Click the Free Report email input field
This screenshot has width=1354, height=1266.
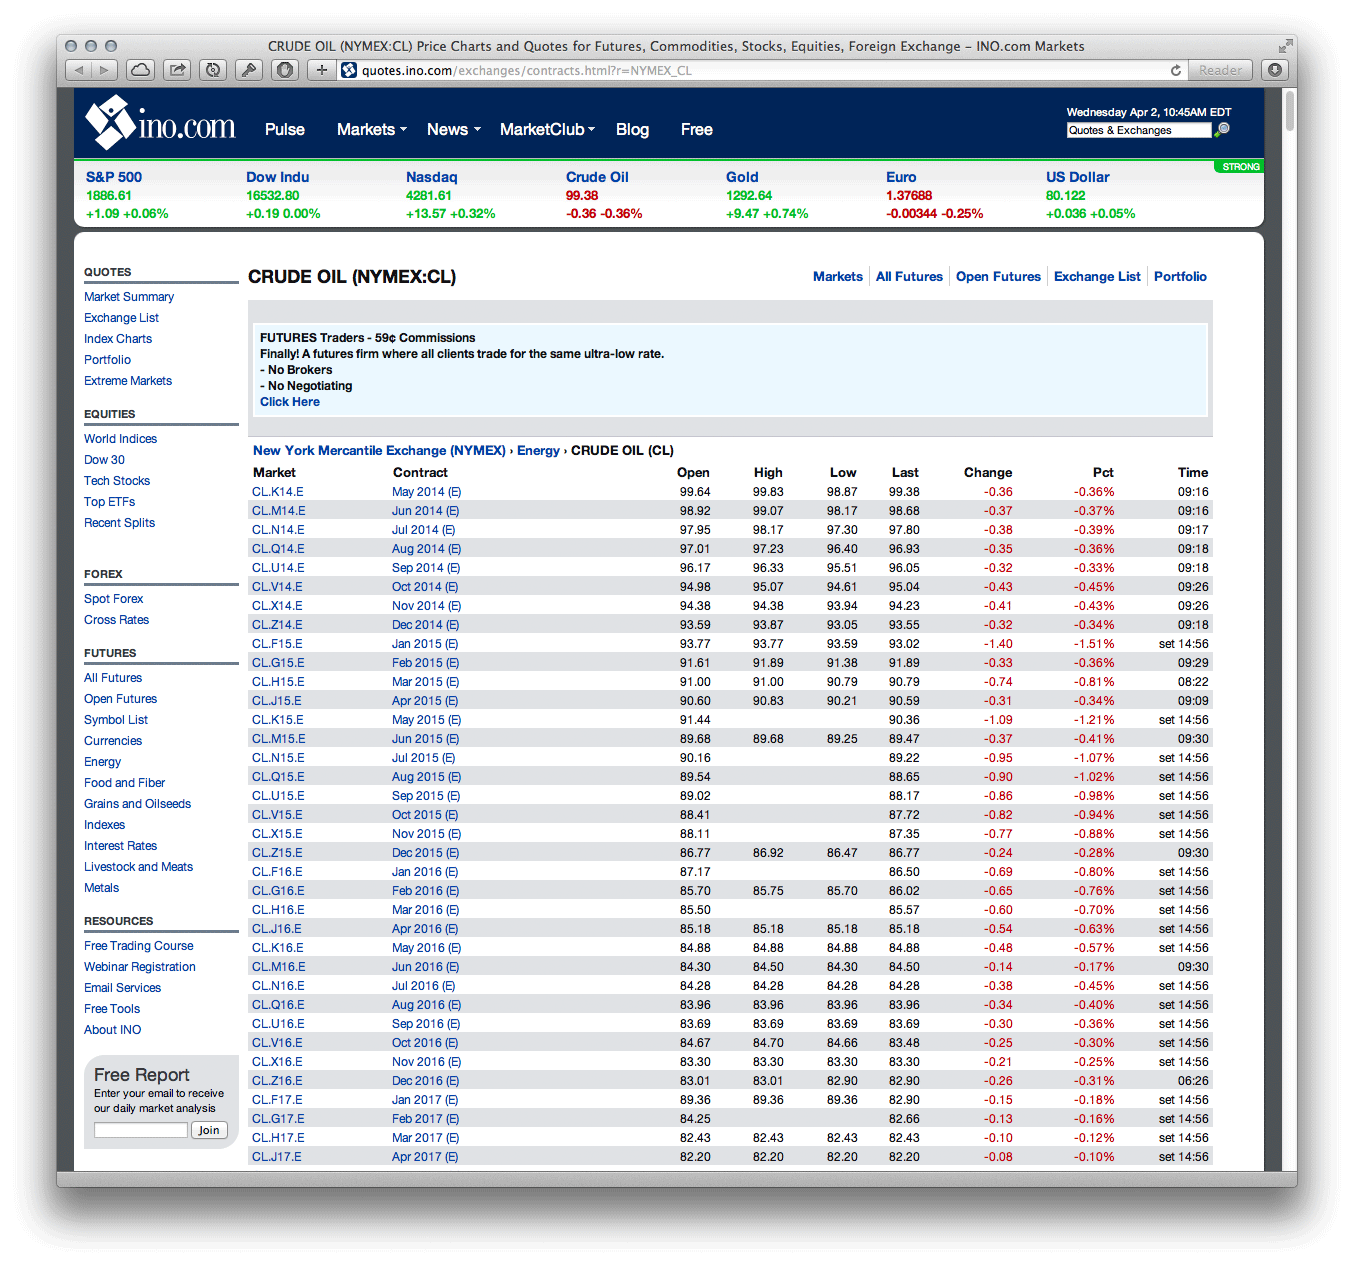point(140,1130)
